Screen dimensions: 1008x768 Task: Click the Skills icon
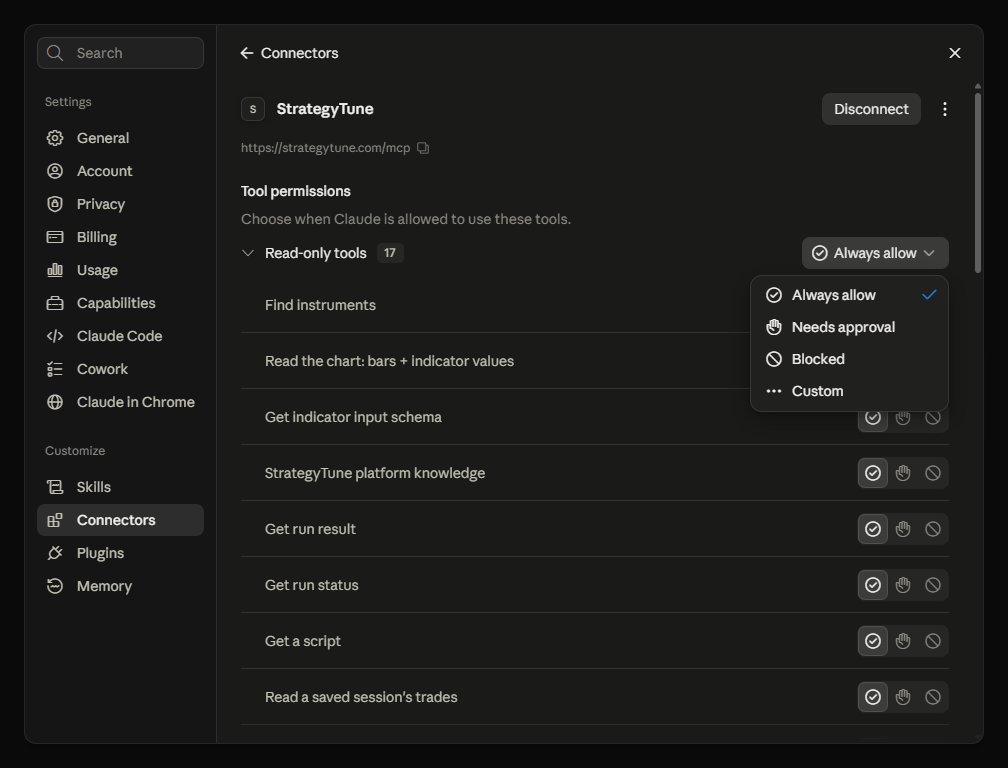tap(55, 487)
